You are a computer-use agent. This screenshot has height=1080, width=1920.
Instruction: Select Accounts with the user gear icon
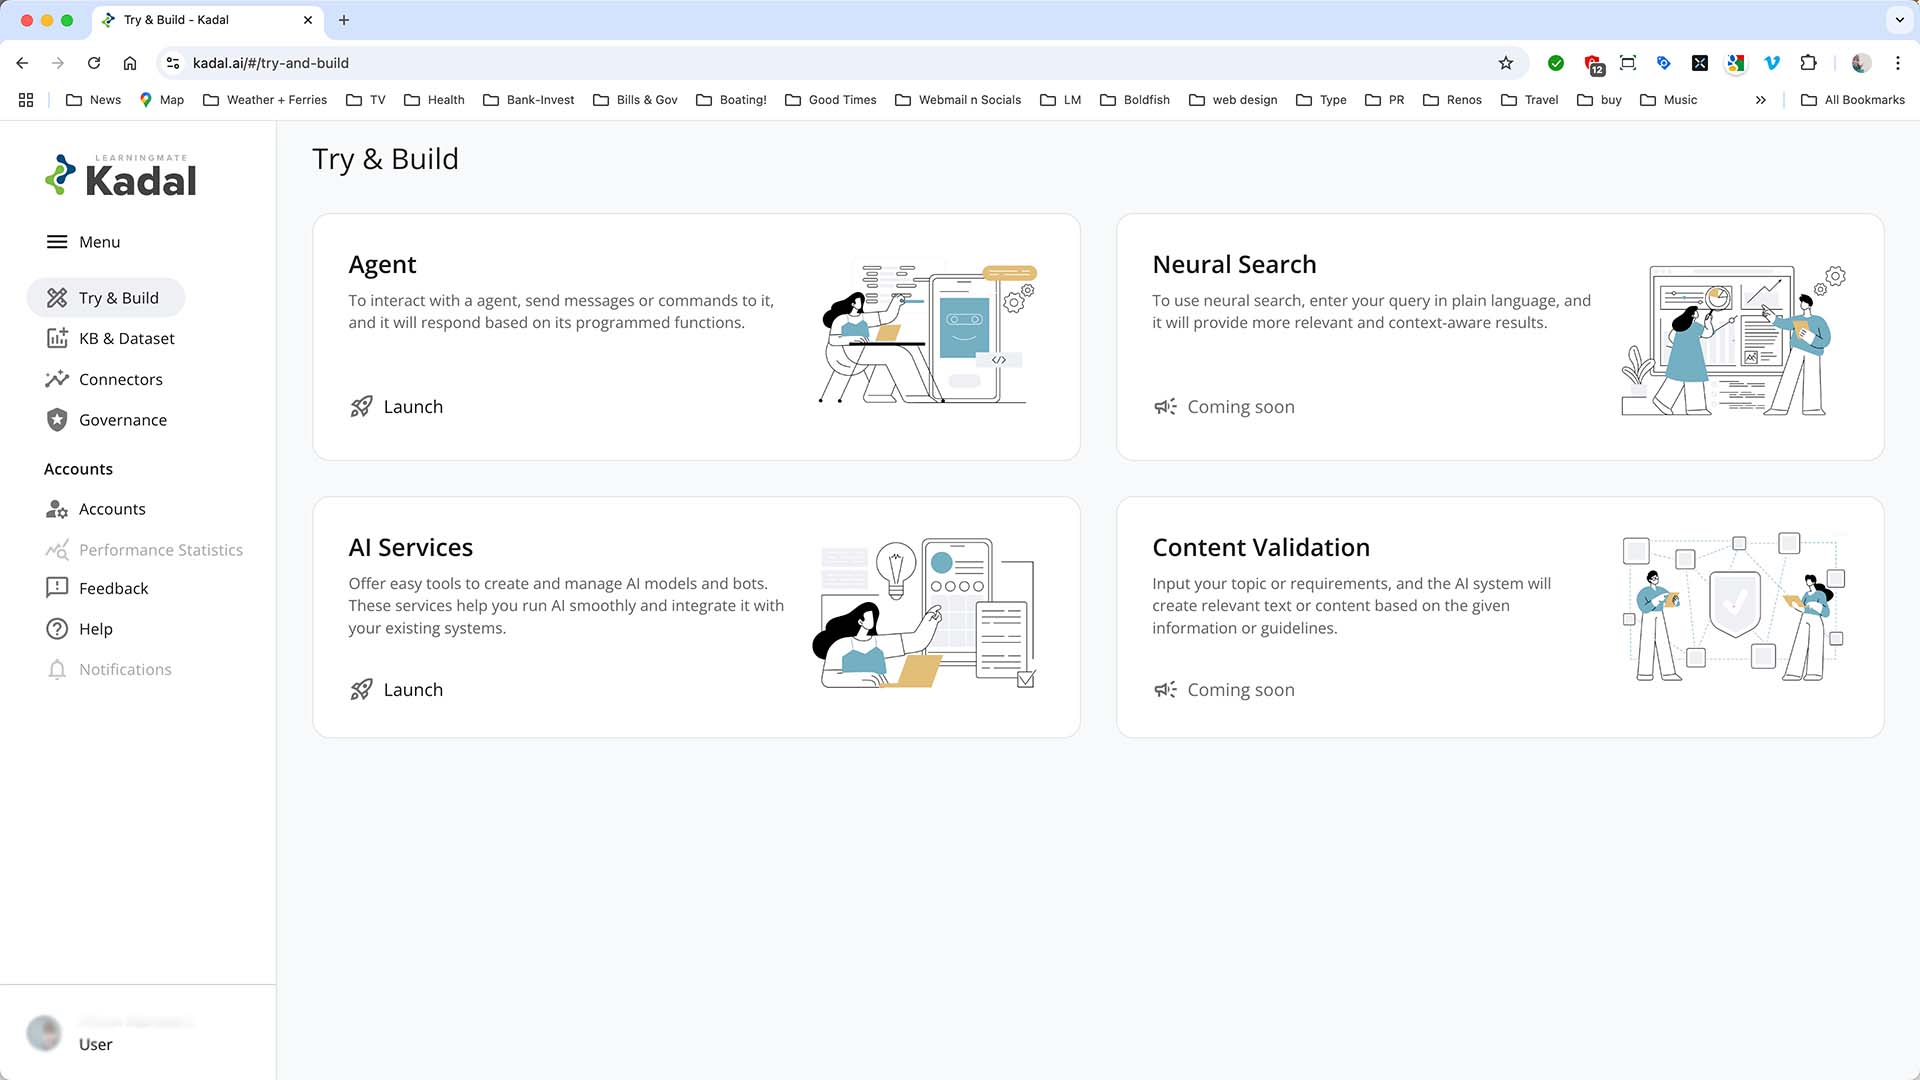(x=111, y=509)
